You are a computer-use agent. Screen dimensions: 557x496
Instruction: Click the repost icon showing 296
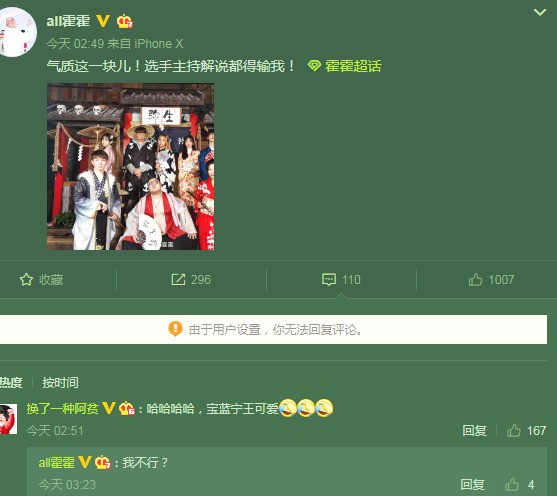pos(191,280)
